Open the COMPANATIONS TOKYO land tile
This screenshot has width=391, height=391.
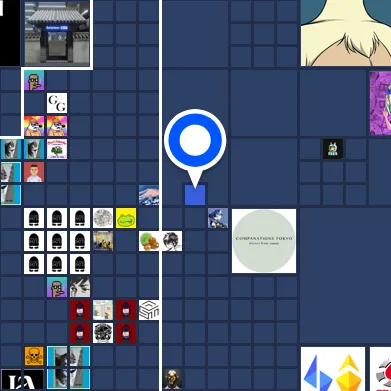(264, 241)
